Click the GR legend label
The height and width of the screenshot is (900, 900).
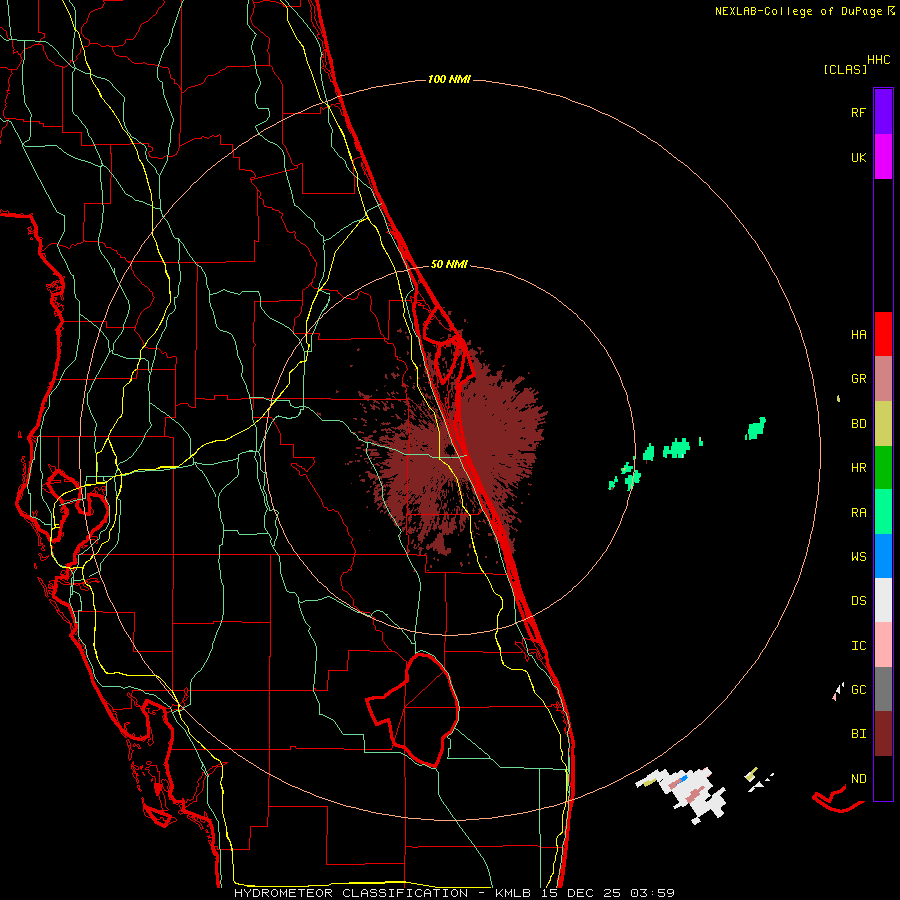[x=858, y=379]
